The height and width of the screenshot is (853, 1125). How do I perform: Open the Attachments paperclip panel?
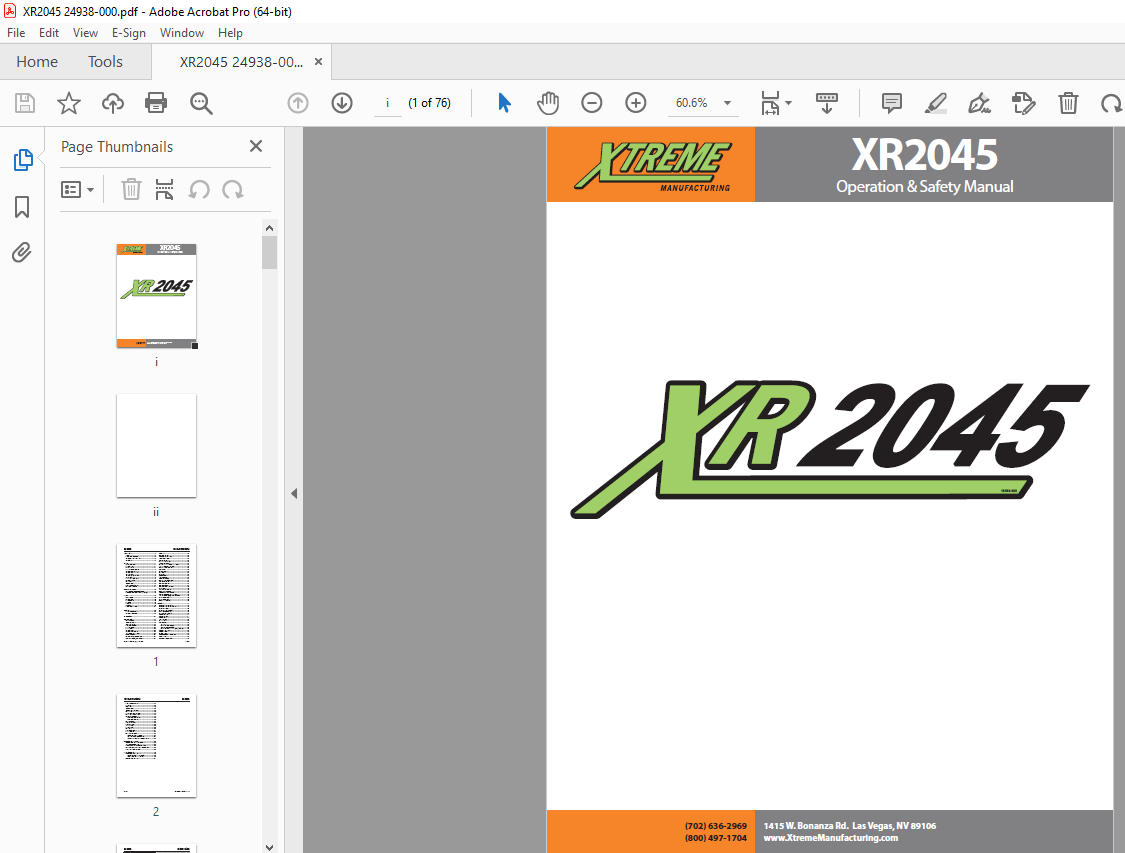(22, 253)
